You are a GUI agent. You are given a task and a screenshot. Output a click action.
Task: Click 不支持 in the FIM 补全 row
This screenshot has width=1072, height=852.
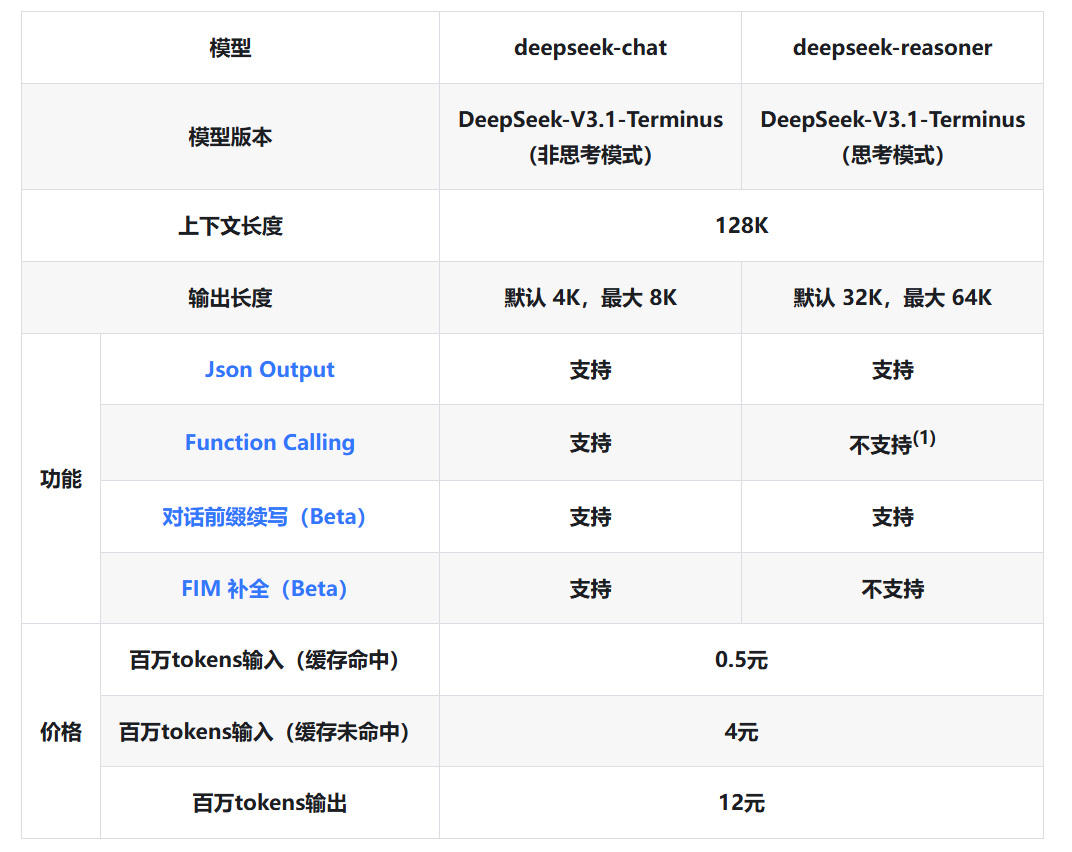click(892, 588)
